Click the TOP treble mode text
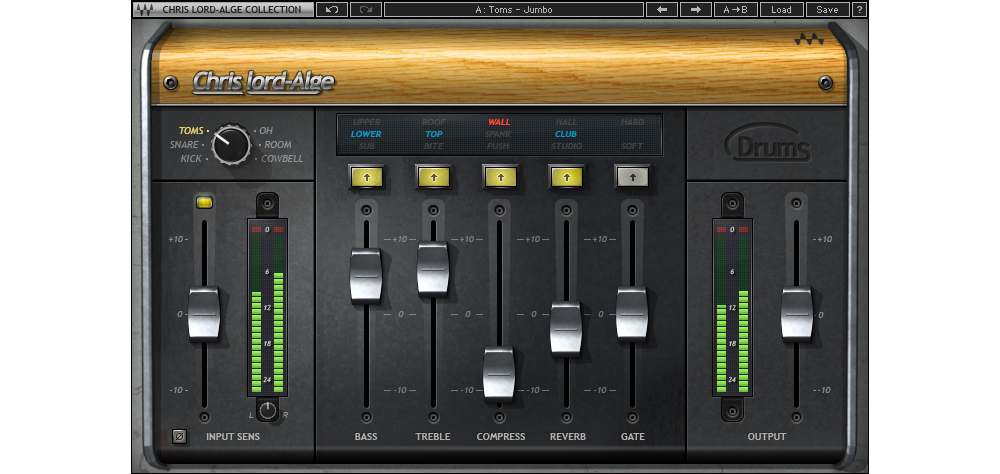Viewport: 1000px width, 474px height. point(434,134)
